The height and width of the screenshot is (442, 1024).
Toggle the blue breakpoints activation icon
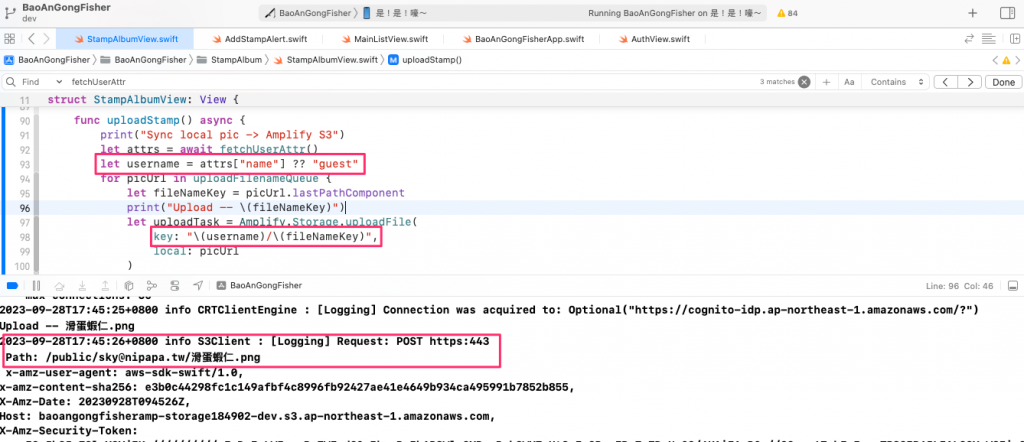point(12,286)
